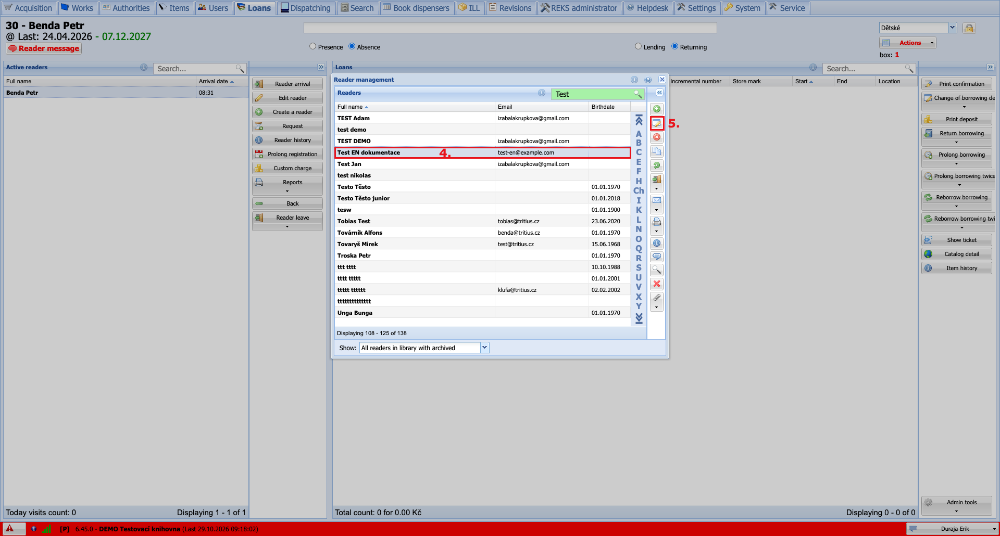Screen dimensions: 1000x536
Task: Open the Dětské combo box dropdown
Action: point(952,28)
